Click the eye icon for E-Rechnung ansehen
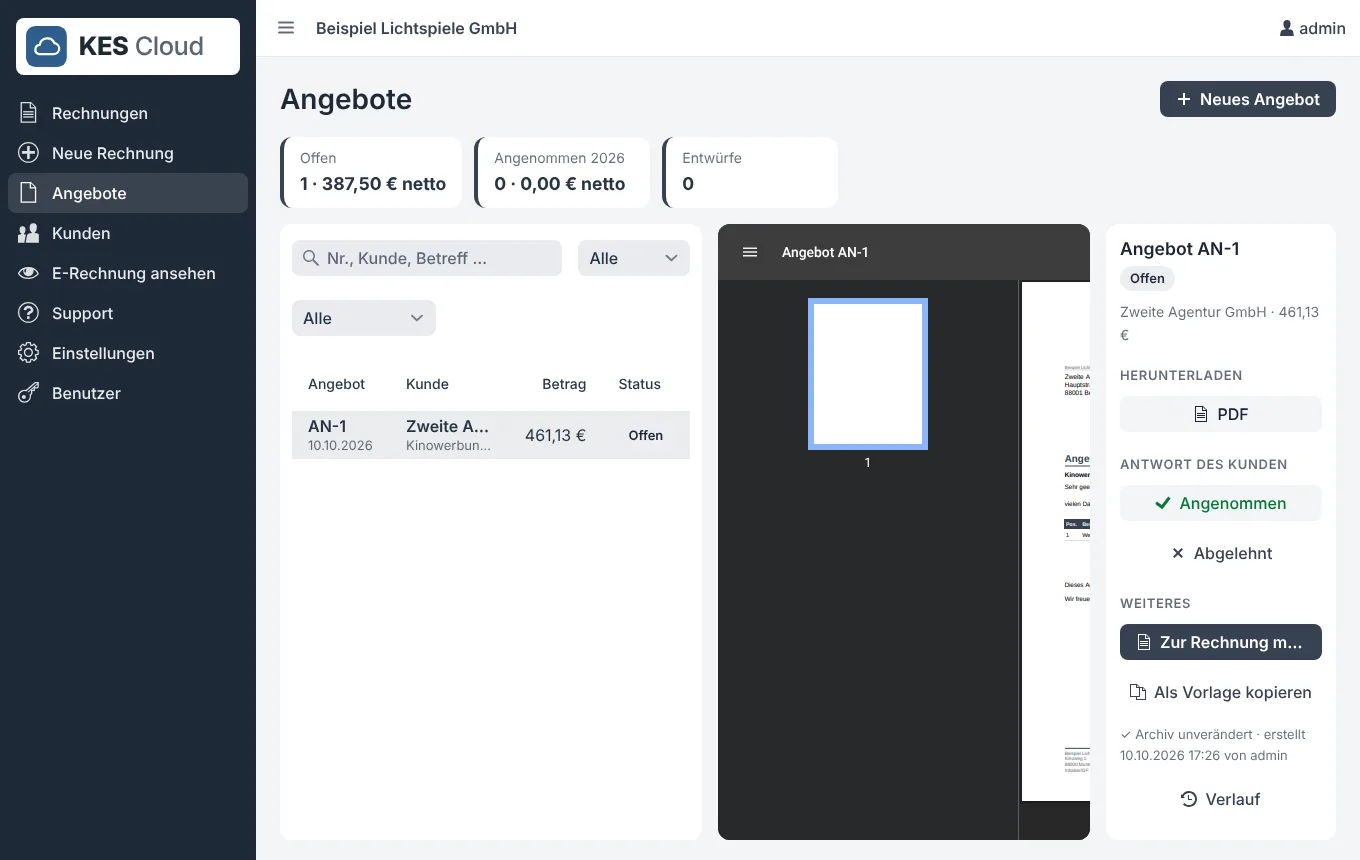This screenshot has height=860, width=1360. (29, 273)
